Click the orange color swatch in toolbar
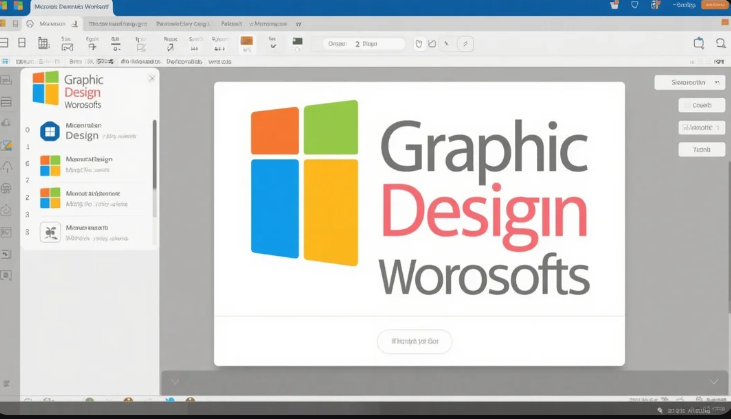 [247, 41]
